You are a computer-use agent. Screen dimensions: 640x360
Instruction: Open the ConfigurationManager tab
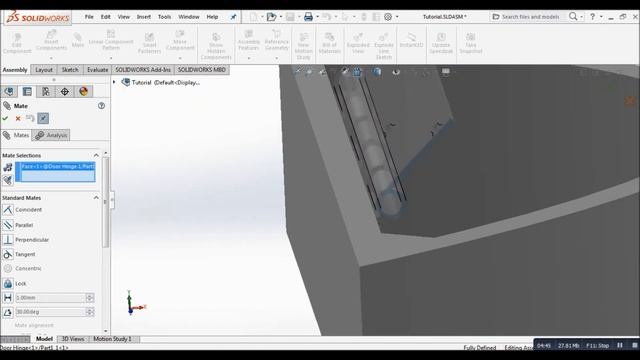click(x=46, y=91)
